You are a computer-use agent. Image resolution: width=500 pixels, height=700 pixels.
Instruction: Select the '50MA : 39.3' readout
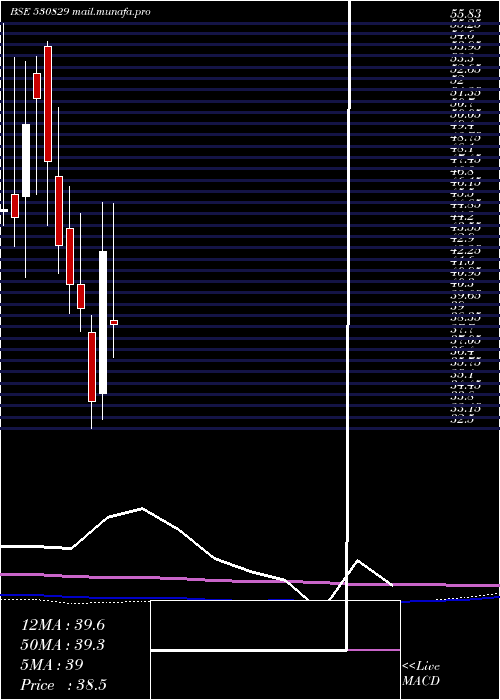[63, 645]
